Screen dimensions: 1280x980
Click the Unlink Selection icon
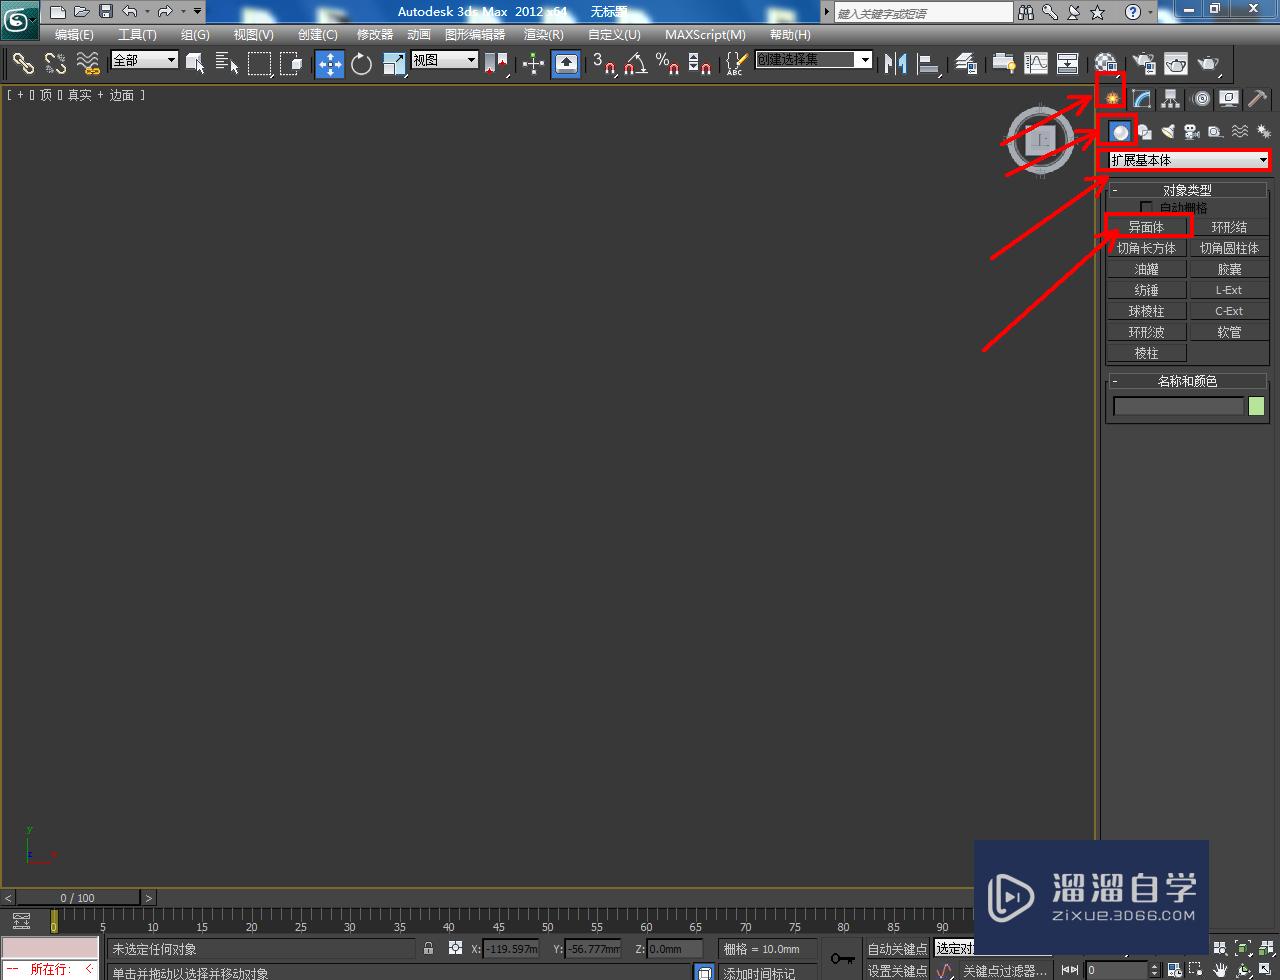pos(55,63)
